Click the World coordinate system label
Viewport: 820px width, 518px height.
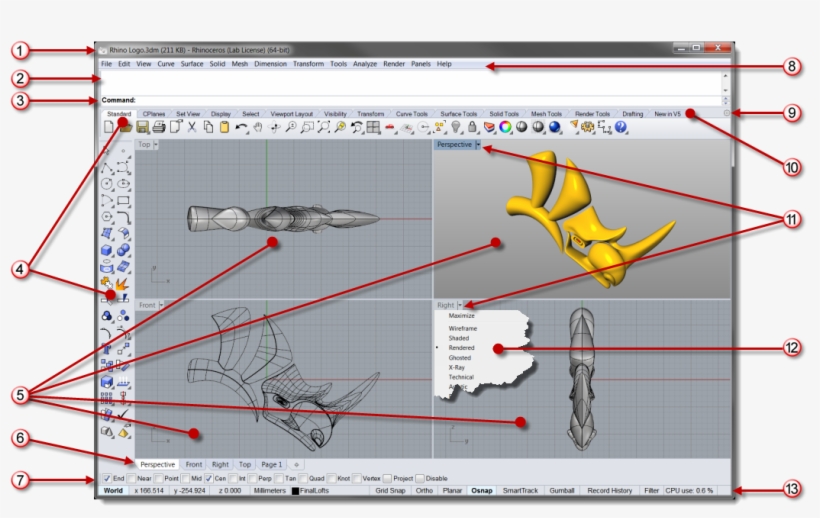(113, 491)
